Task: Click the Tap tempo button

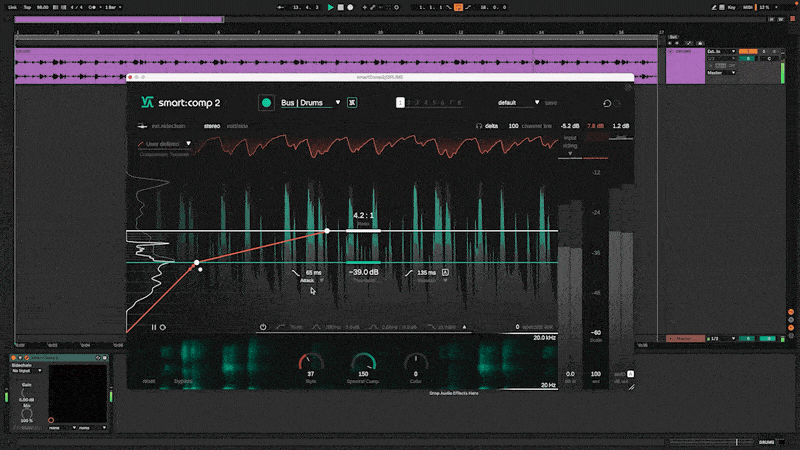Action: click(27, 7)
